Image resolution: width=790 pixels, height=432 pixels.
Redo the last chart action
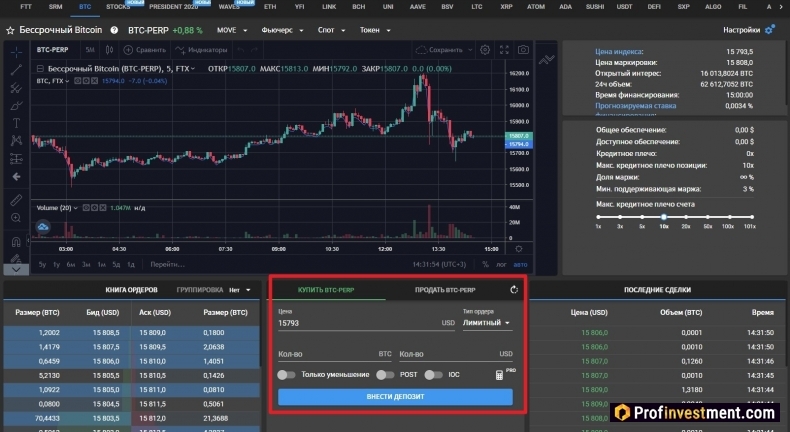click(254, 50)
